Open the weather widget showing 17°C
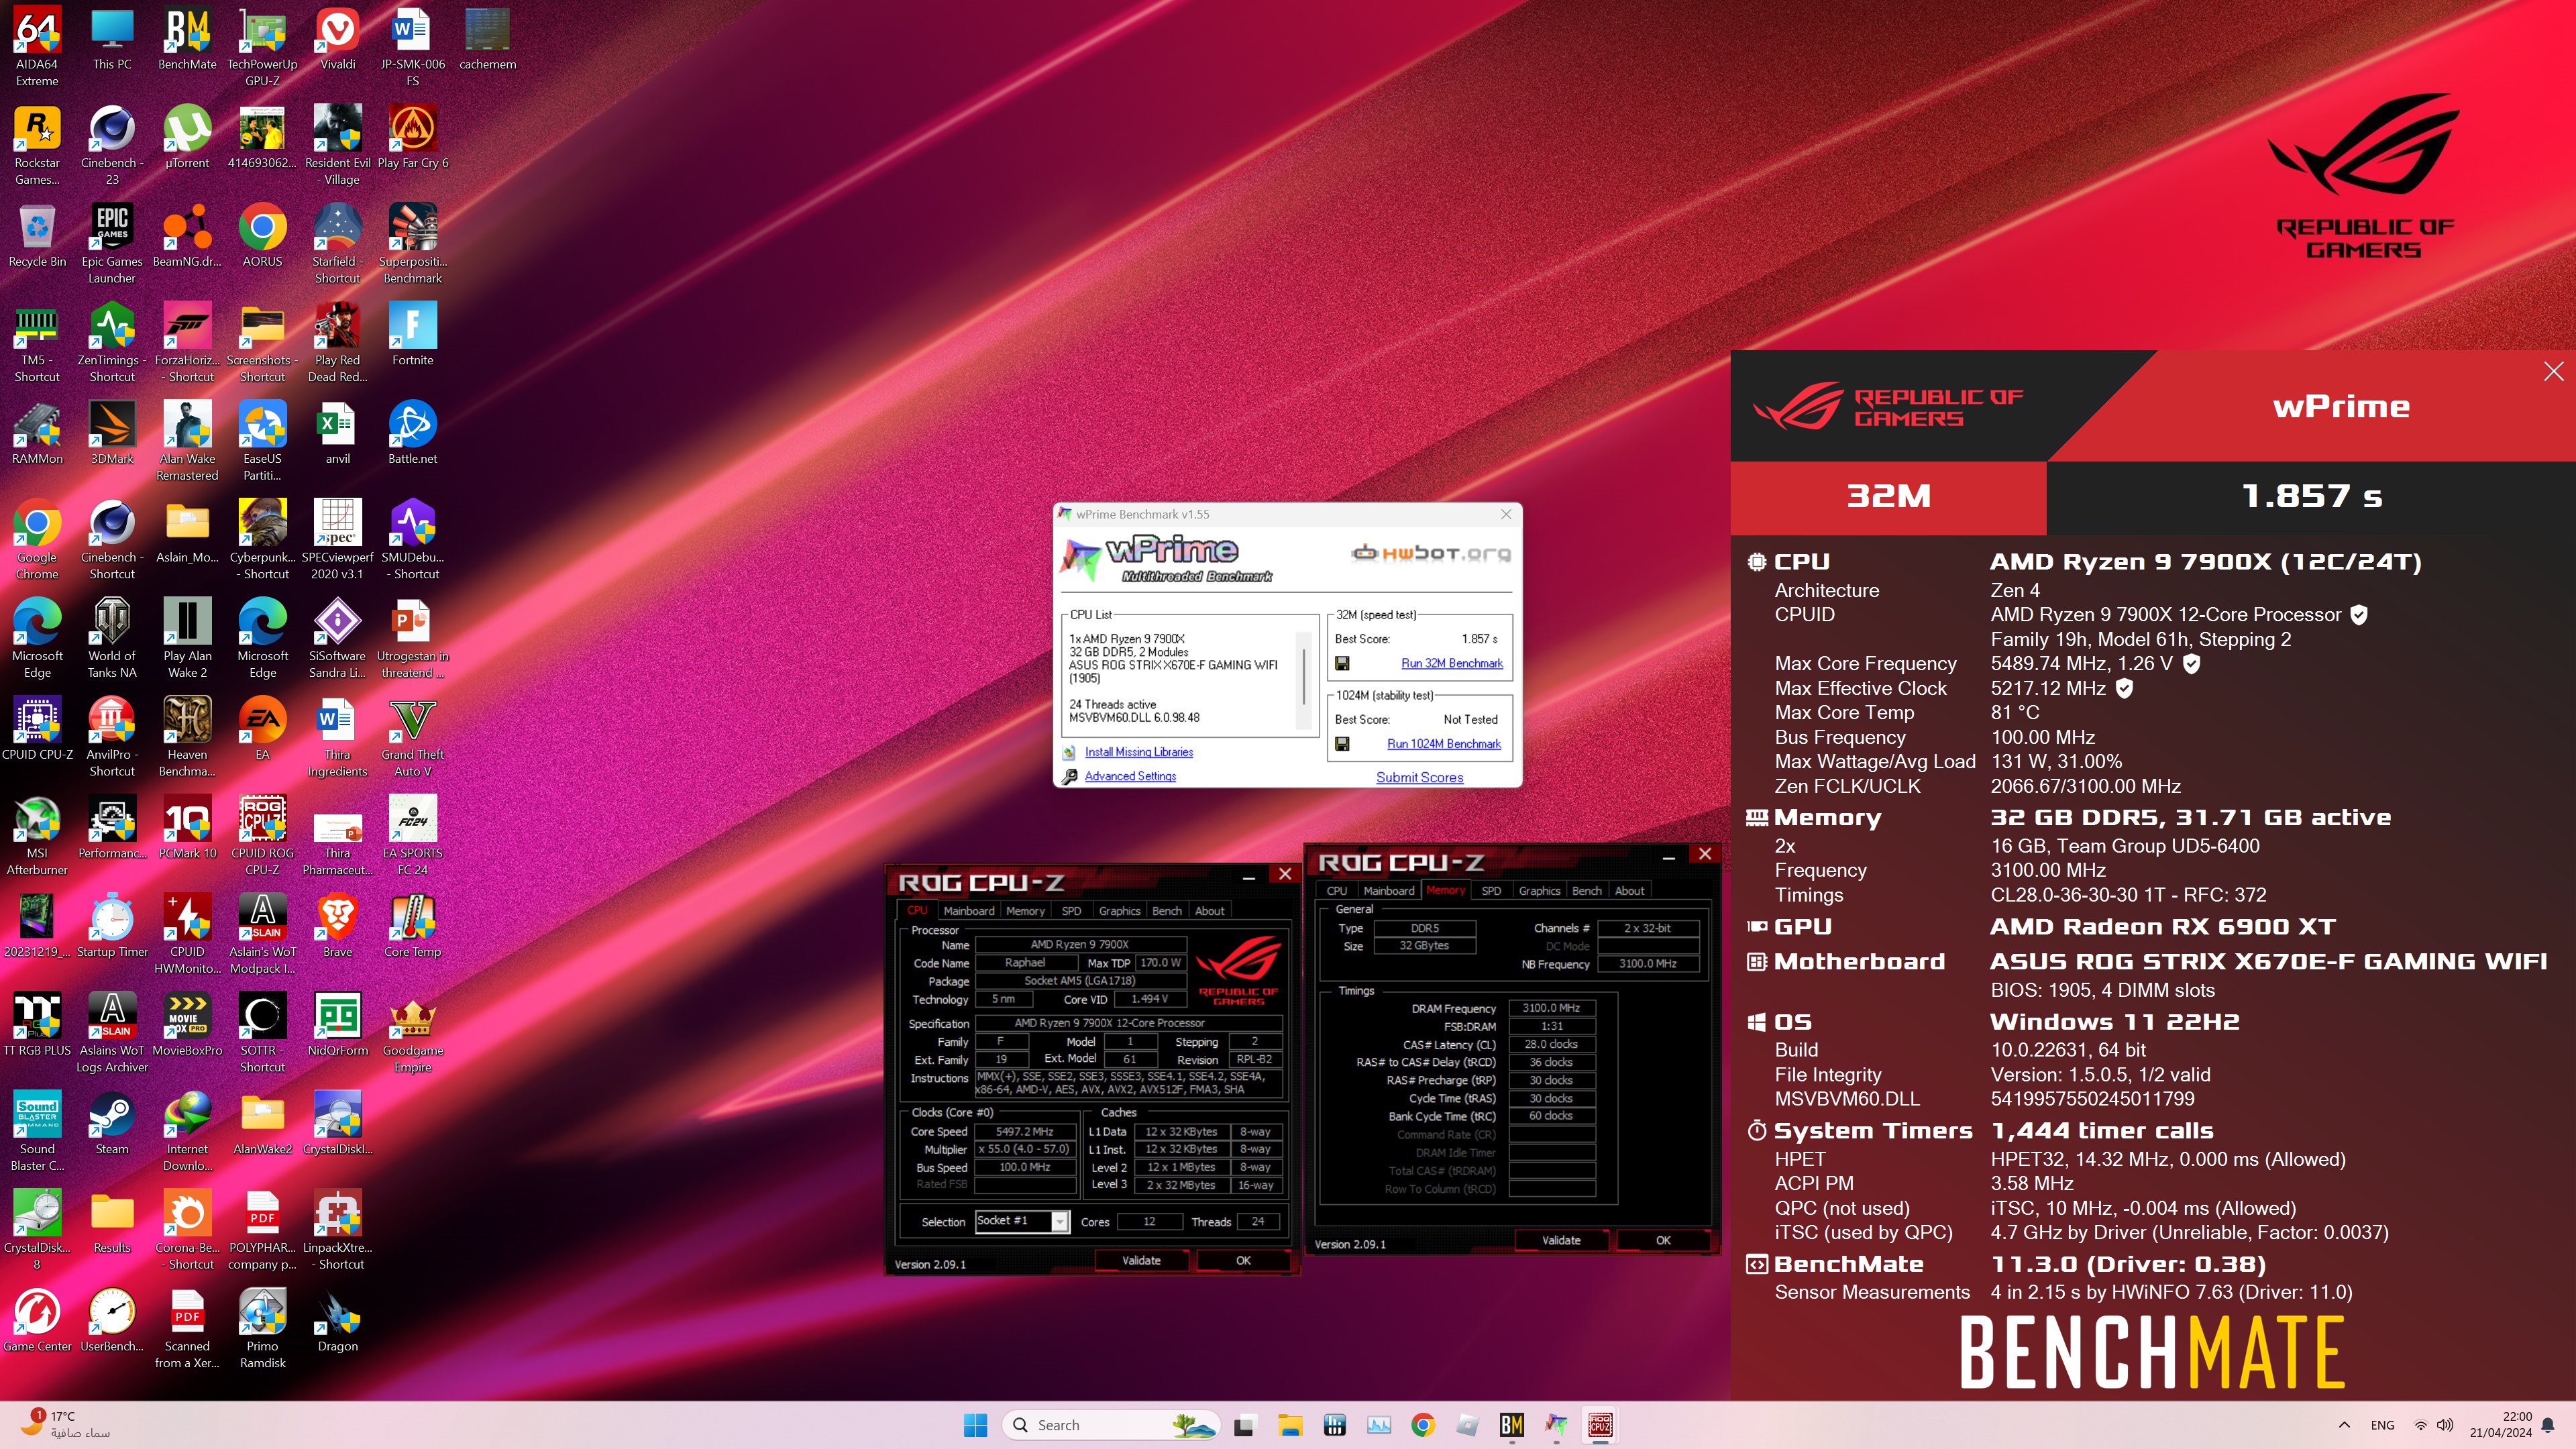Viewport: 2576px width, 1449px height. tap(66, 1425)
